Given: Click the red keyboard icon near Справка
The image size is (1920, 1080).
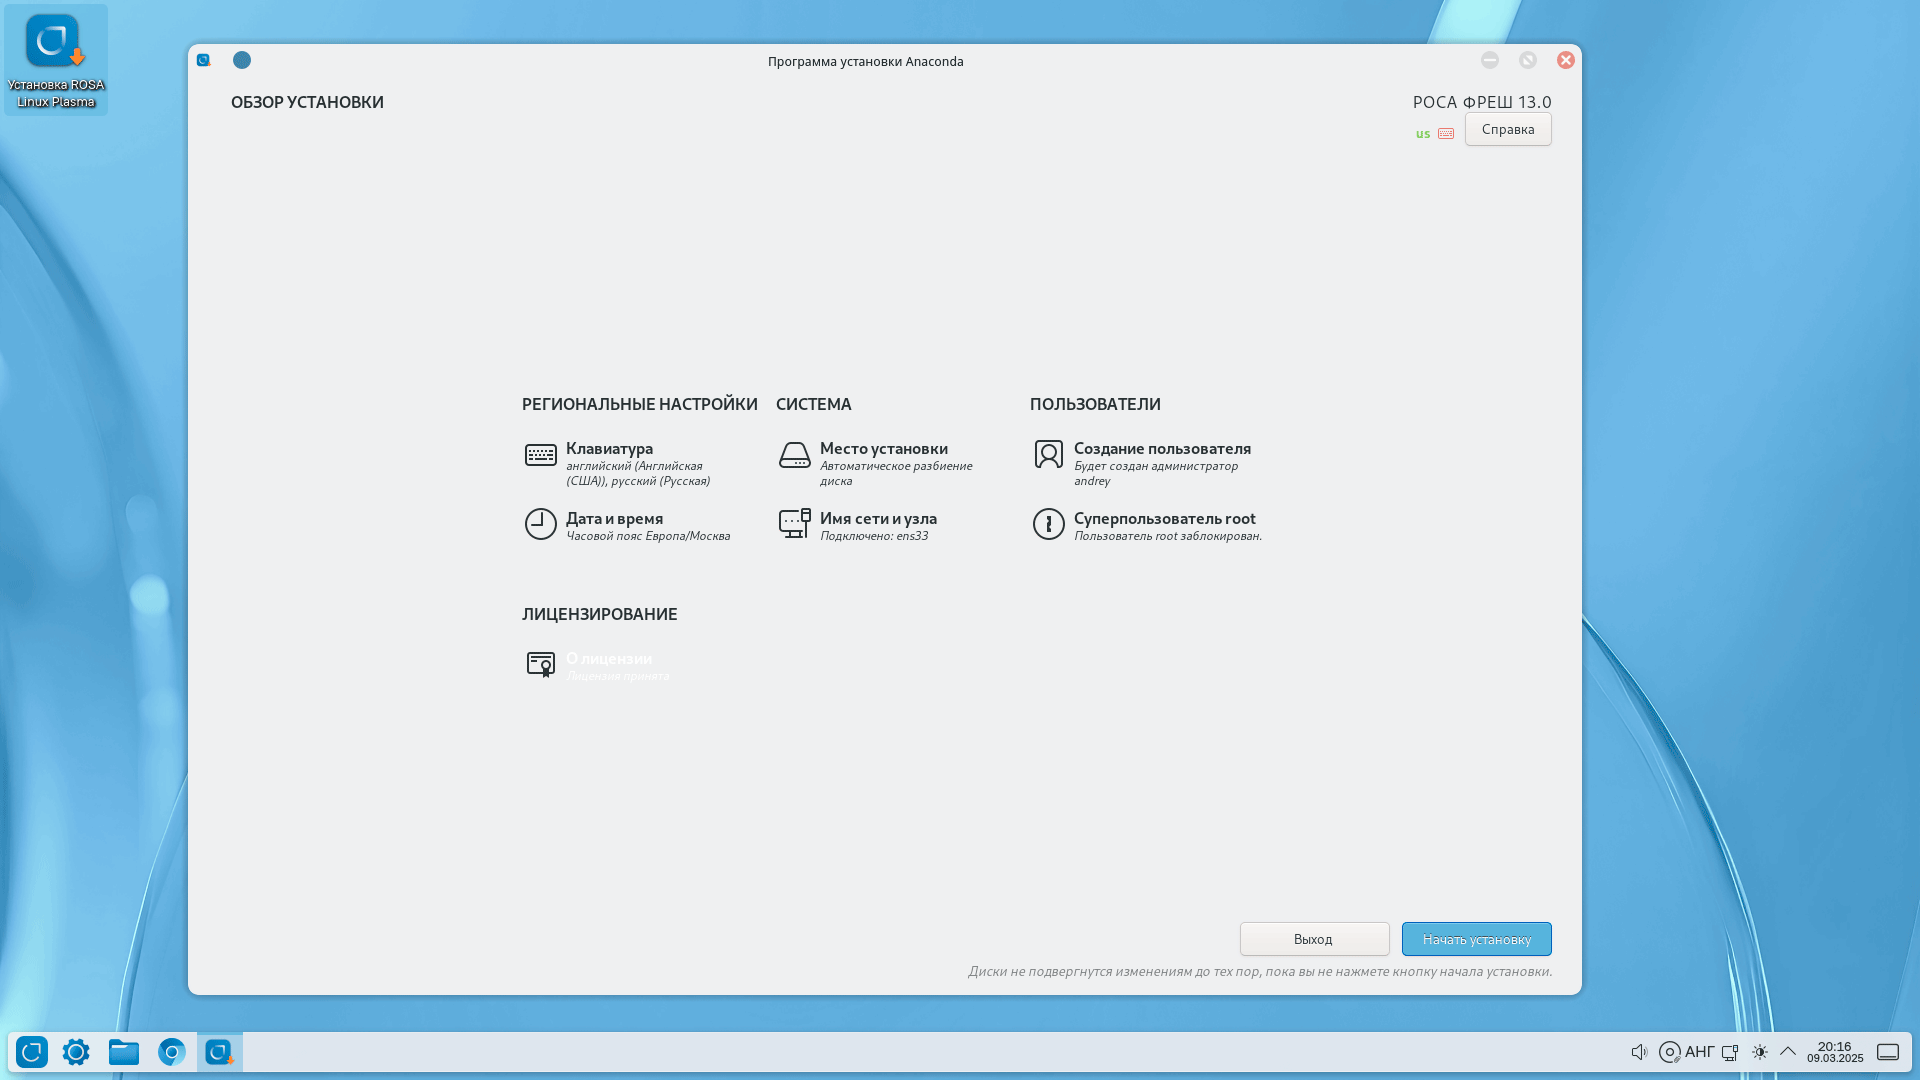Looking at the screenshot, I should [x=1446, y=134].
